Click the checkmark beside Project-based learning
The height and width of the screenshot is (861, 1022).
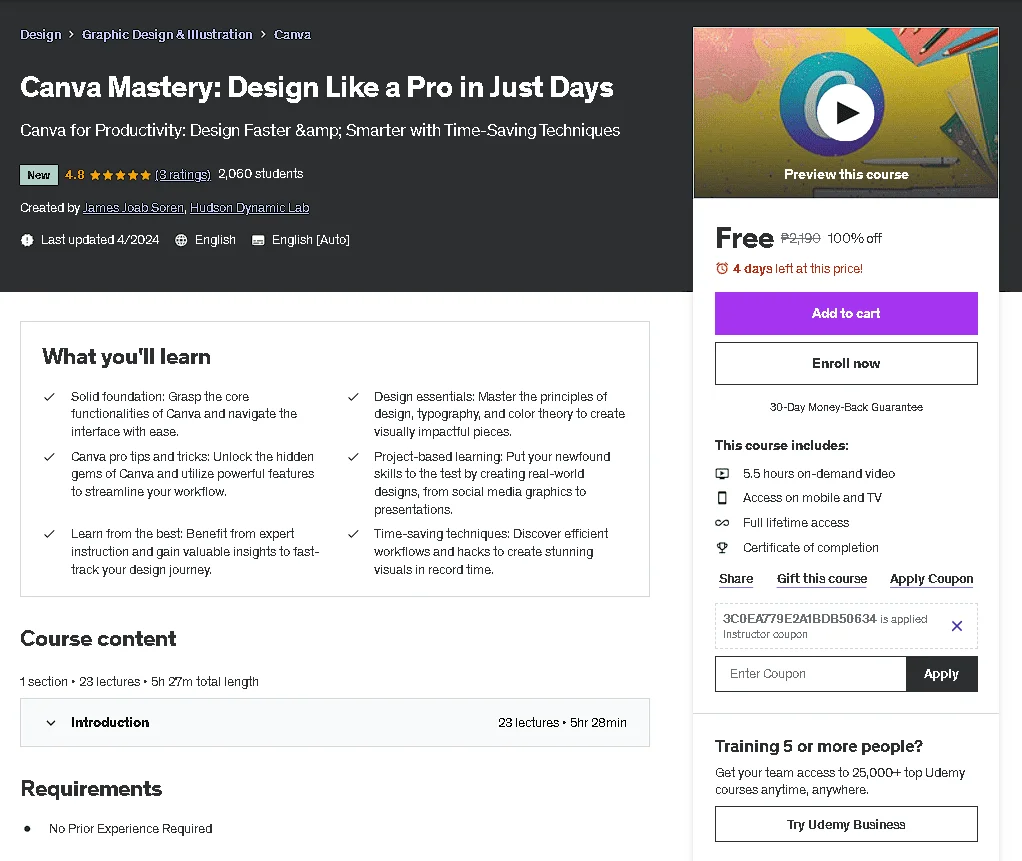[353, 457]
